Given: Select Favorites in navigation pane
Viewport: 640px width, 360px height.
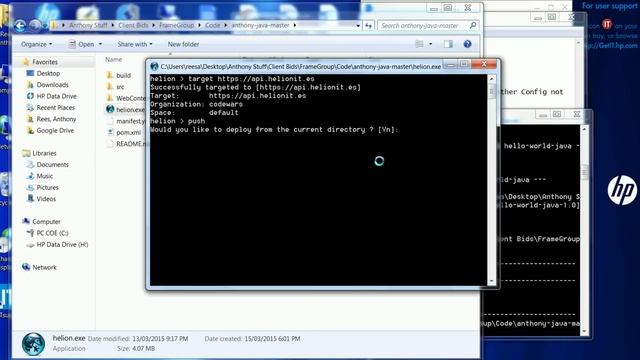Looking at the screenshot, I should click(45, 62).
